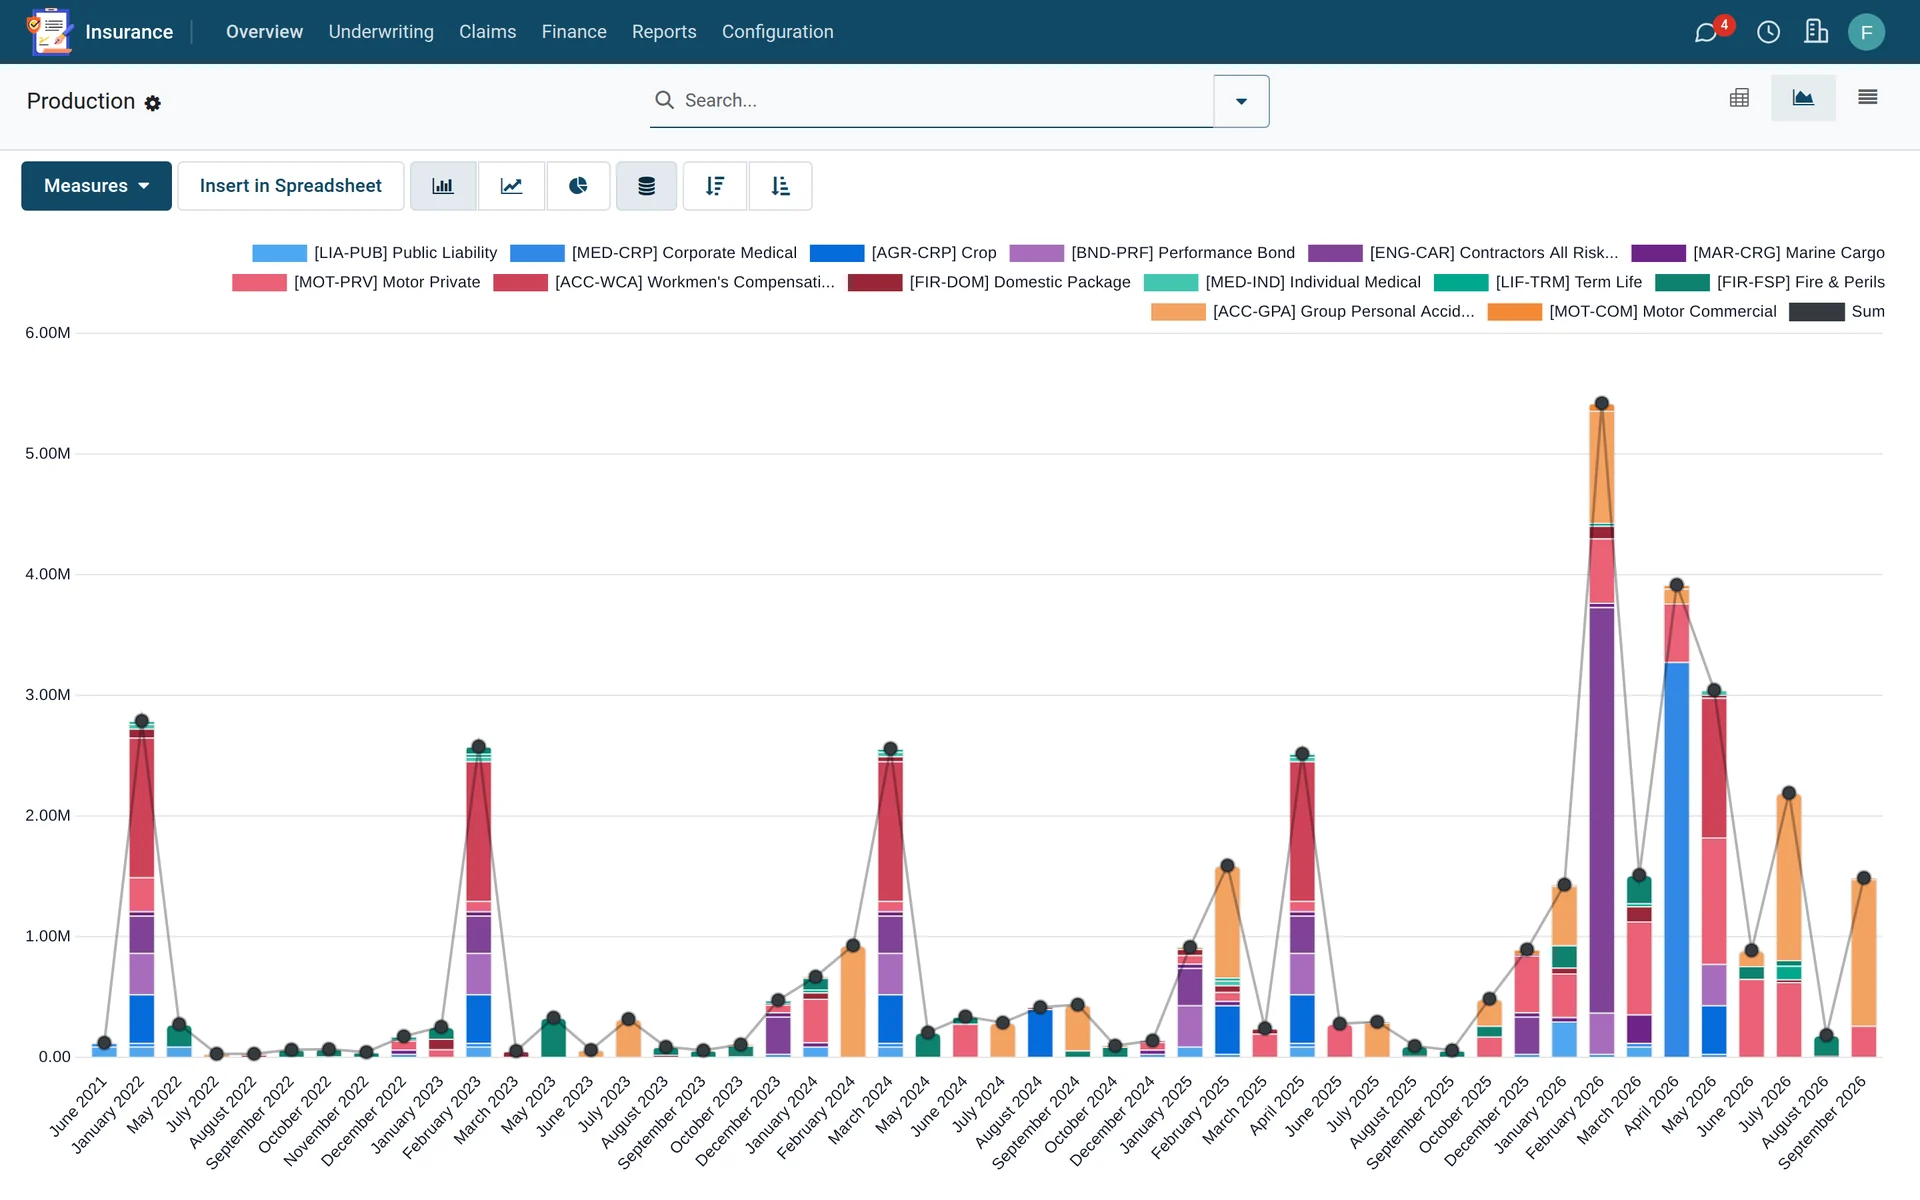Open the Overview menu

click(x=264, y=32)
